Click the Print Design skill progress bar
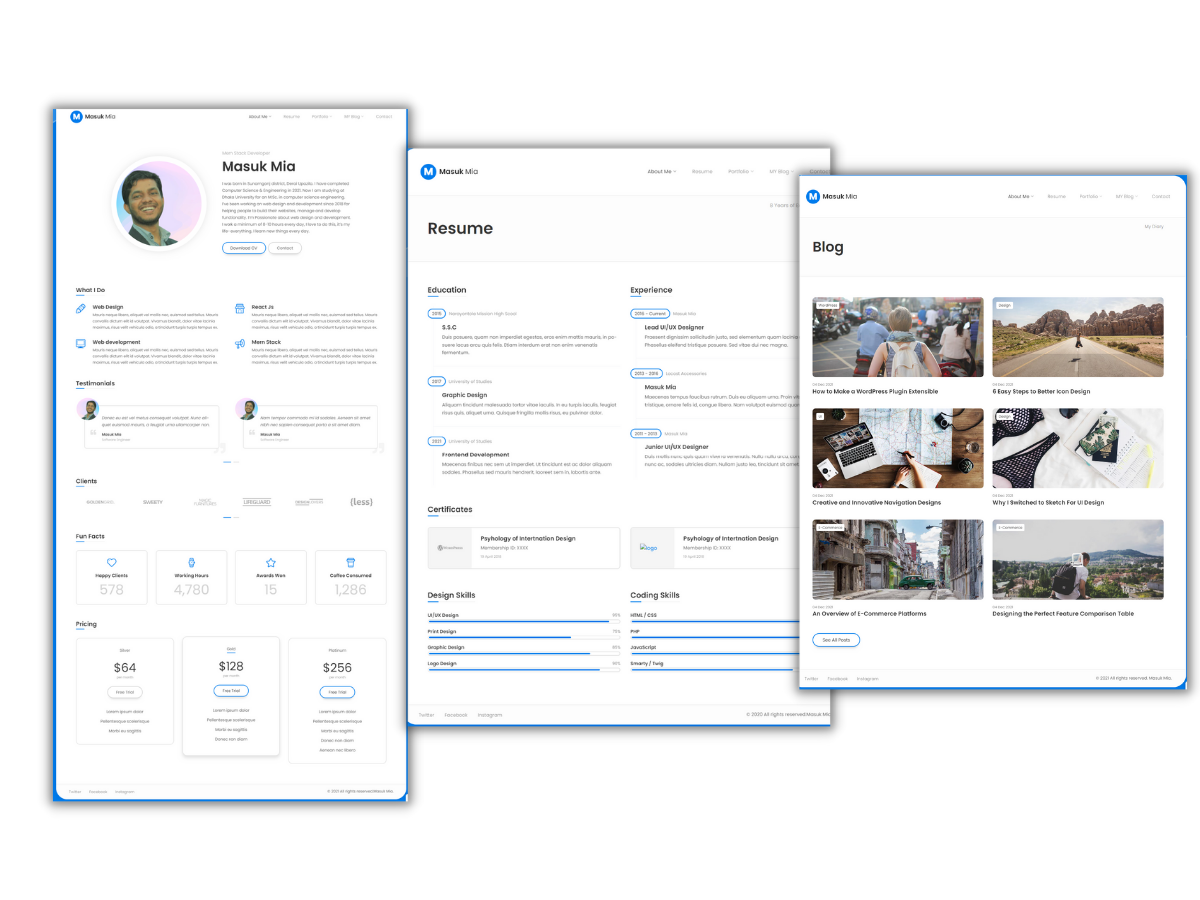Viewport: 1200px width, 900px height. pos(524,638)
